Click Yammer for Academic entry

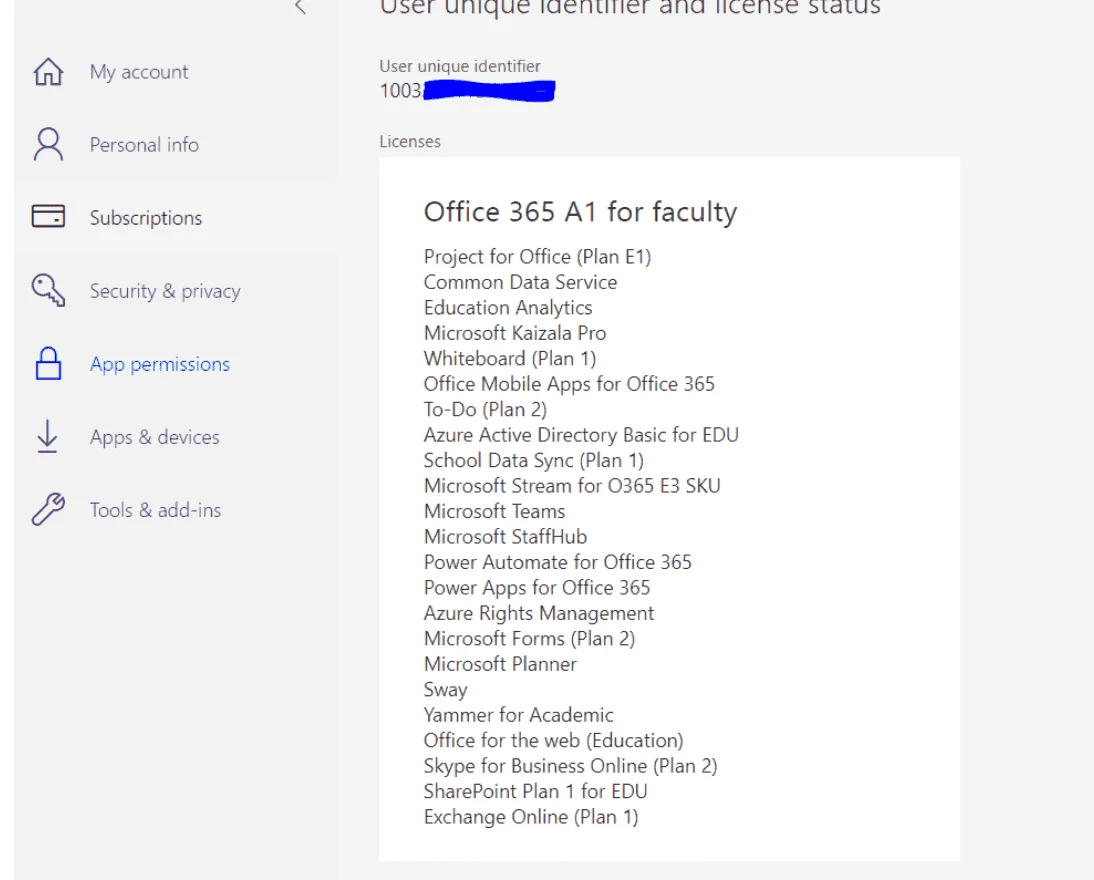click(x=518, y=715)
